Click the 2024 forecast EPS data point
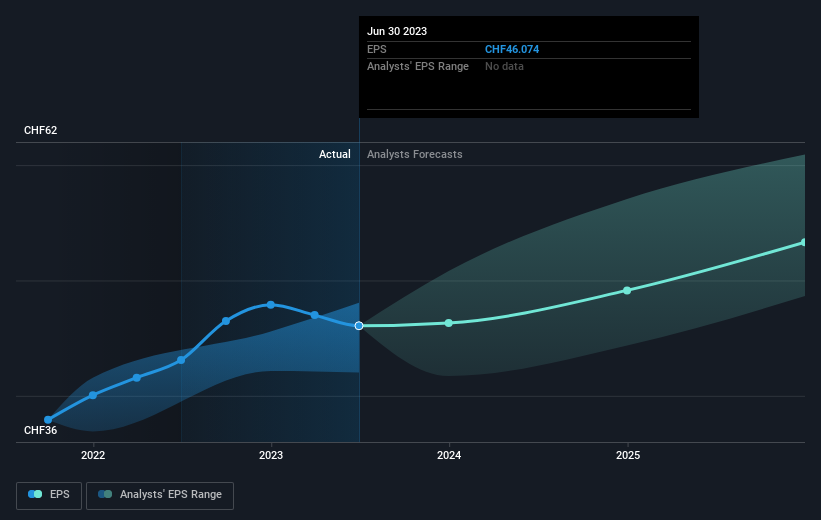This screenshot has width=821, height=520. [x=449, y=323]
